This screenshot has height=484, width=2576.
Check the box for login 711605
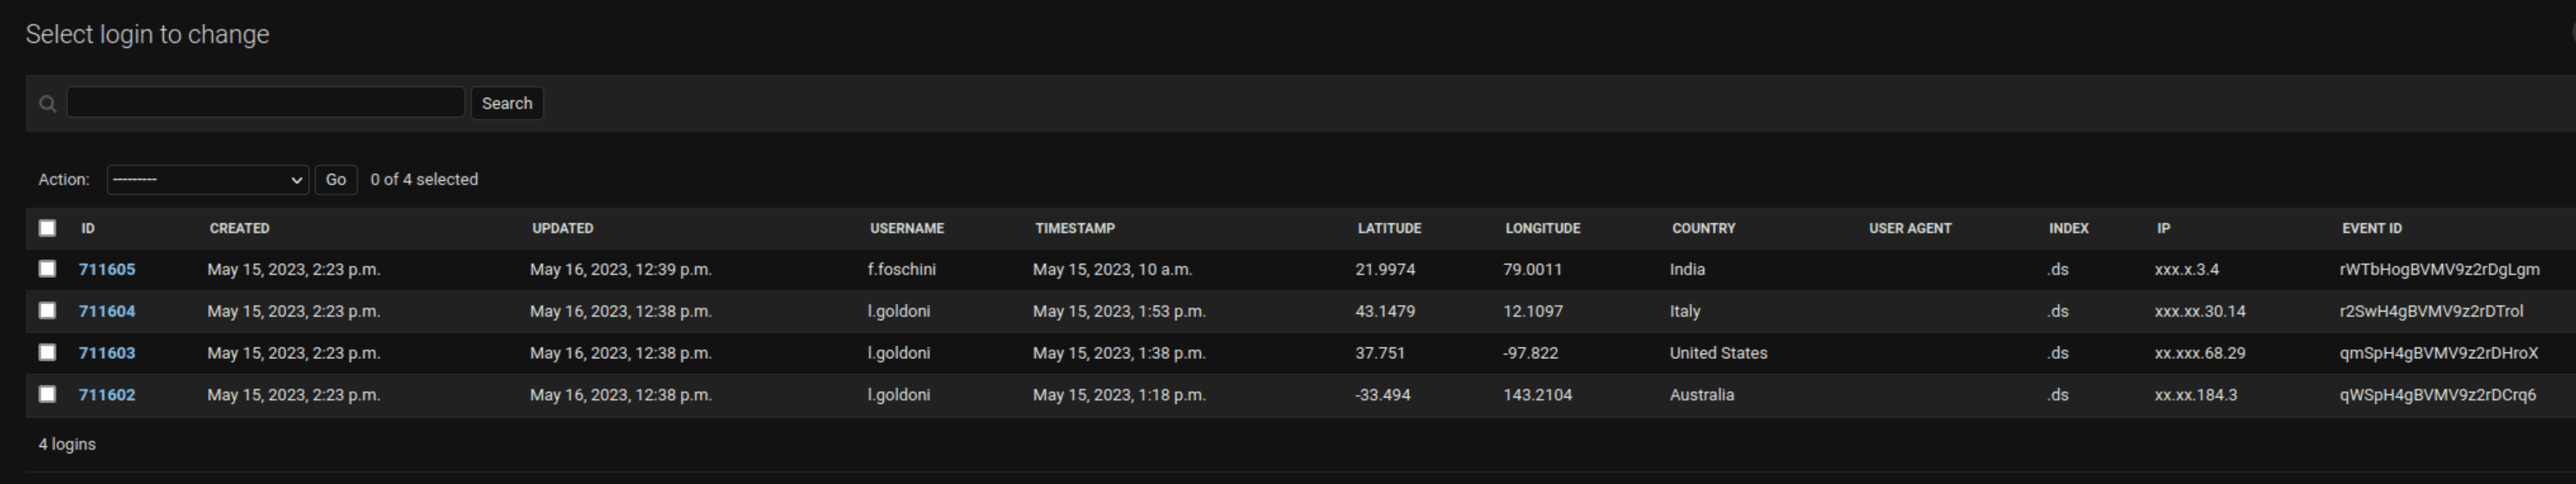pos(47,269)
